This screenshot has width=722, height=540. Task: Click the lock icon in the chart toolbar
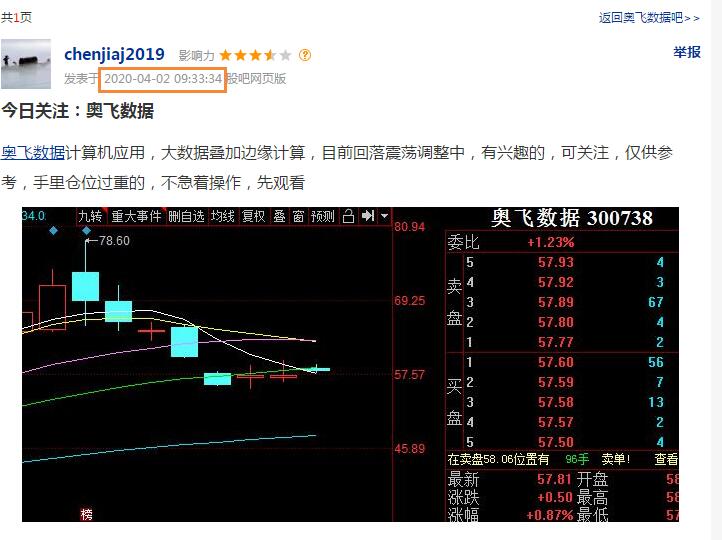(x=349, y=216)
